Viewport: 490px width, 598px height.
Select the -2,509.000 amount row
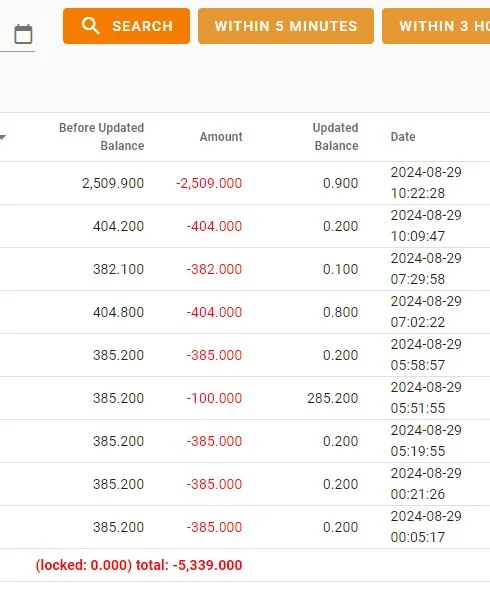[245, 183]
